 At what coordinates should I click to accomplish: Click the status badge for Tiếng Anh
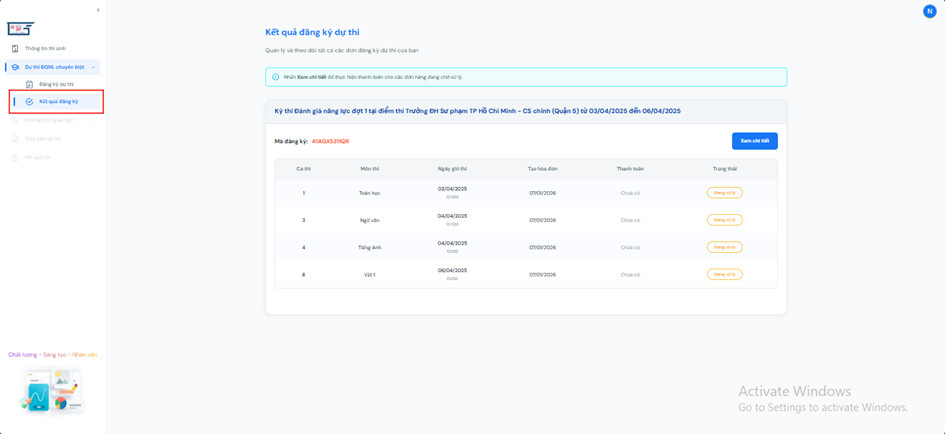click(724, 247)
